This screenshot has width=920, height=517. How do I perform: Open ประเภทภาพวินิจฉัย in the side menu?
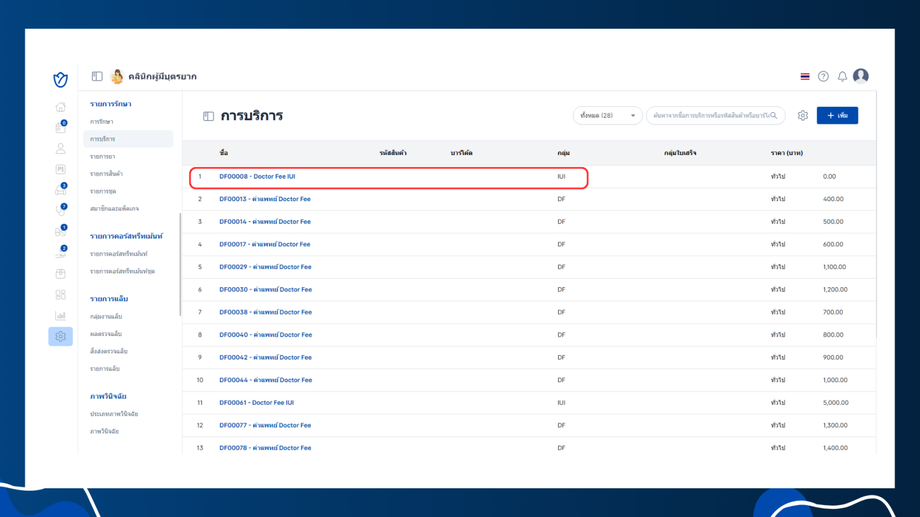click(x=114, y=414)
